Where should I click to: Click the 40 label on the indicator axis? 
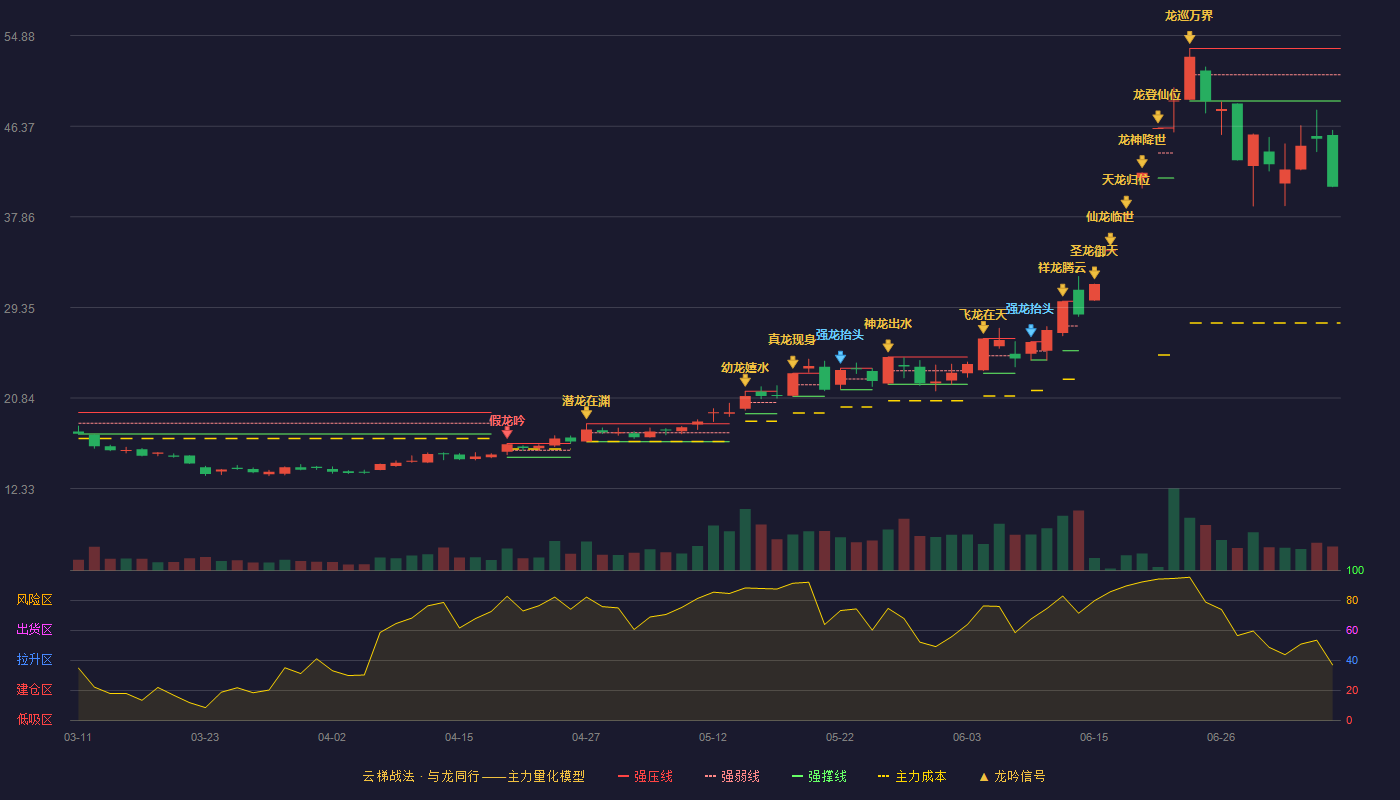tap(1352, 661)
